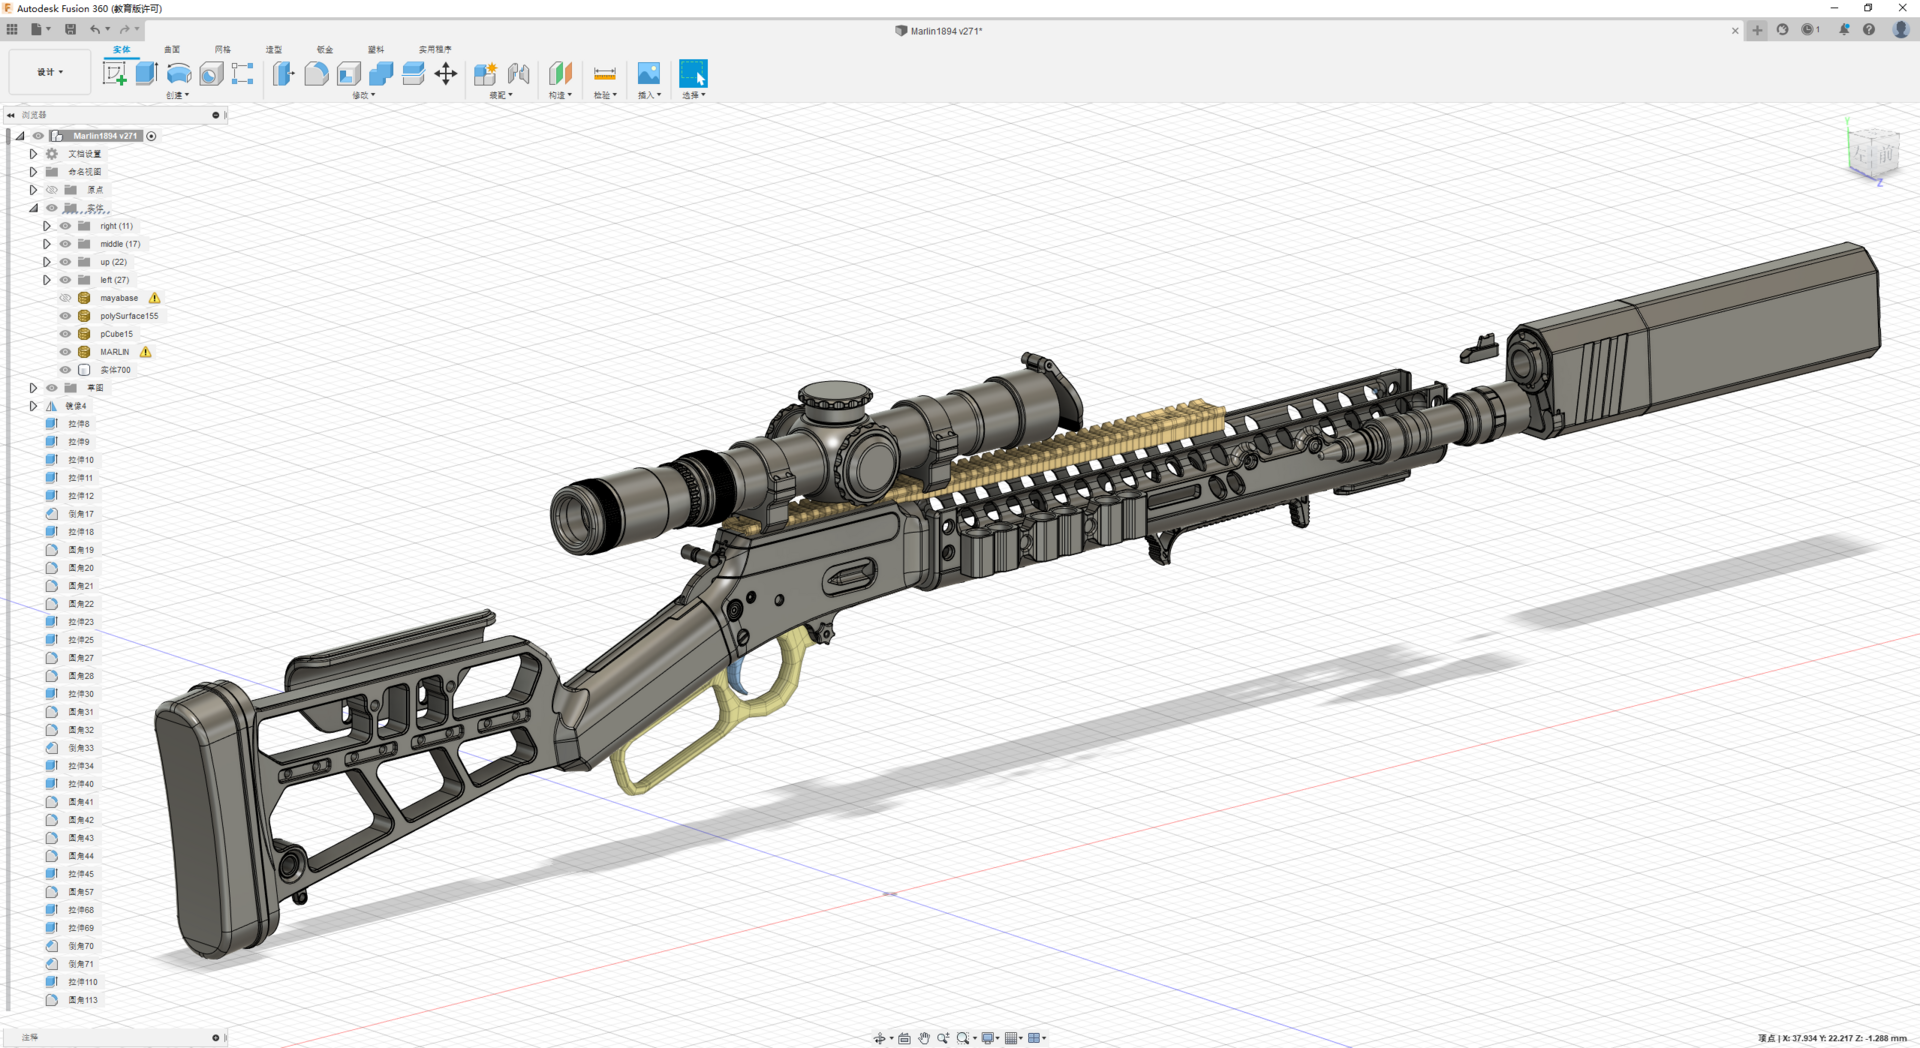Image resolution: width=1920 pixels, height=1048 pixels.
Task: Expand the middle (17) folder
Action: click(x=46, y=244)
